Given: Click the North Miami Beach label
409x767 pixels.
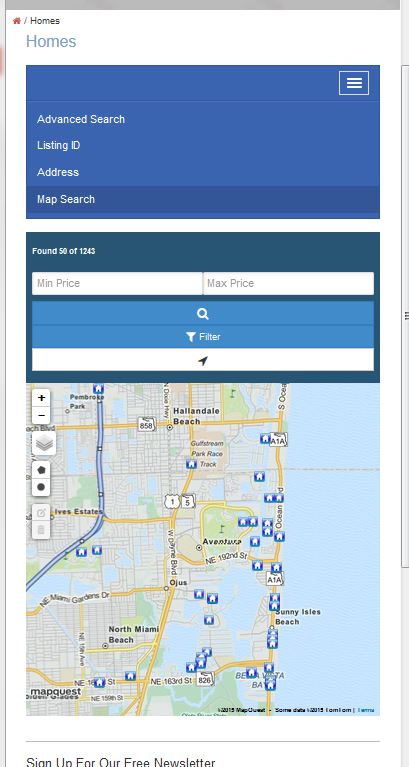Looking at the screenshot, I should pyautogui.click(x=134, y=634).
